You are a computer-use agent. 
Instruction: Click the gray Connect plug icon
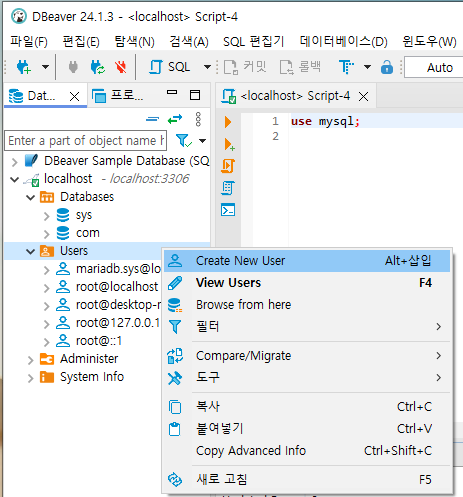(73, 67)
